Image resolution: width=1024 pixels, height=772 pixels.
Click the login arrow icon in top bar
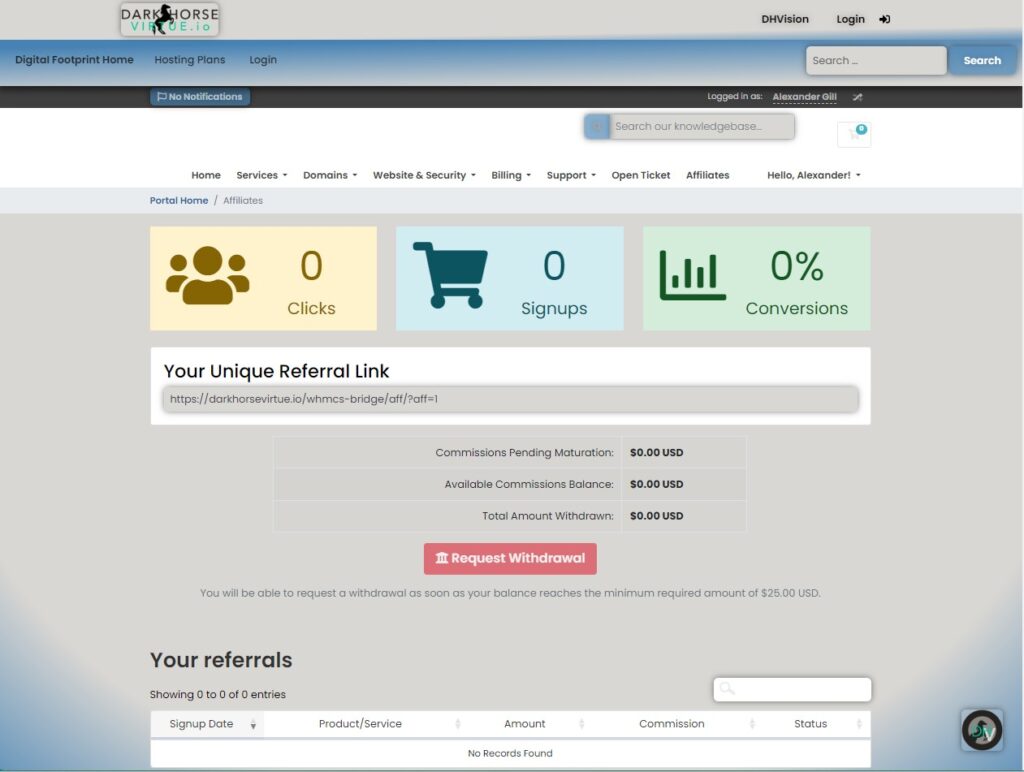(x=884, y=19)
